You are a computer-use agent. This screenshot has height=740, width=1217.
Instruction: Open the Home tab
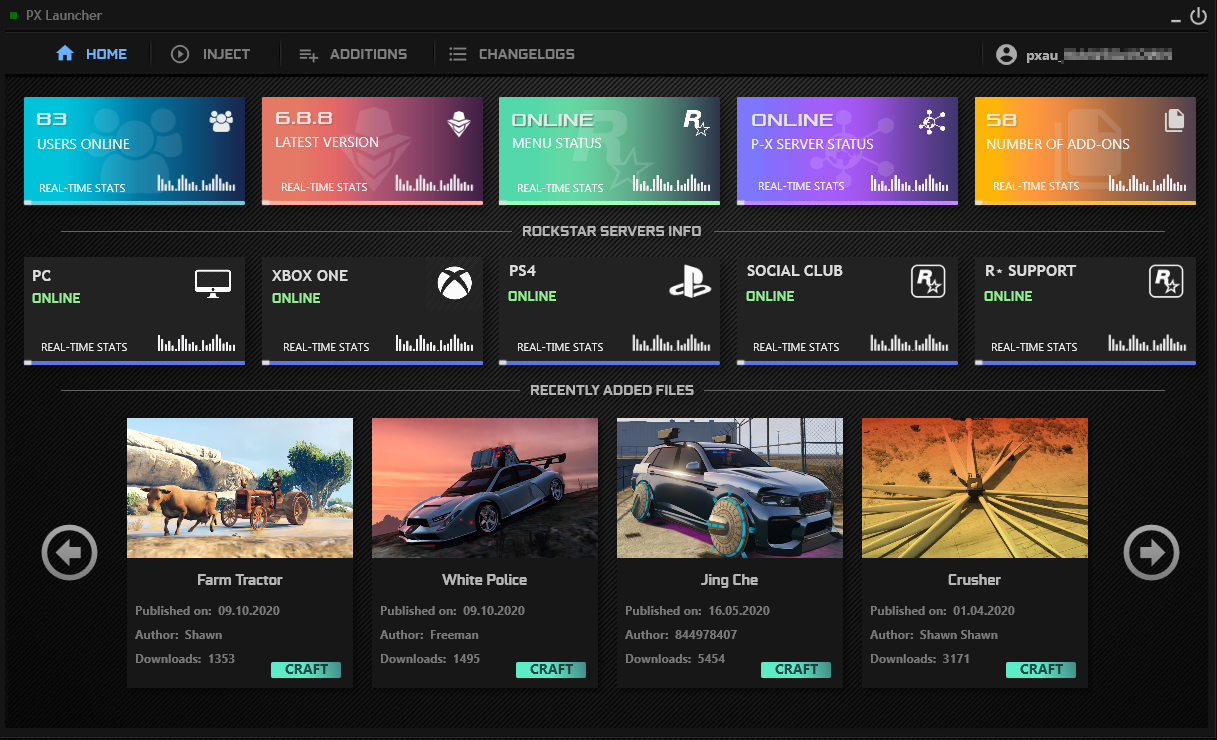(92, 54)
